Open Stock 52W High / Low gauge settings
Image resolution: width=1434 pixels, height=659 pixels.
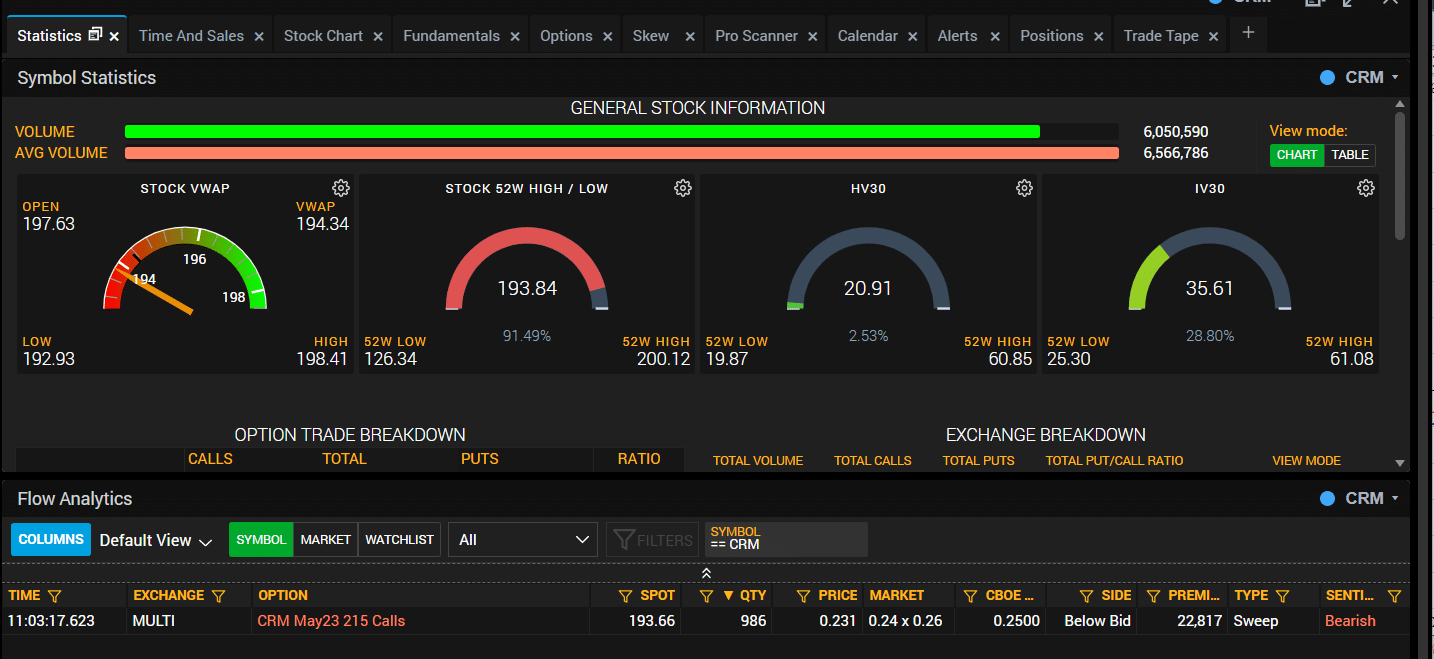683,188
